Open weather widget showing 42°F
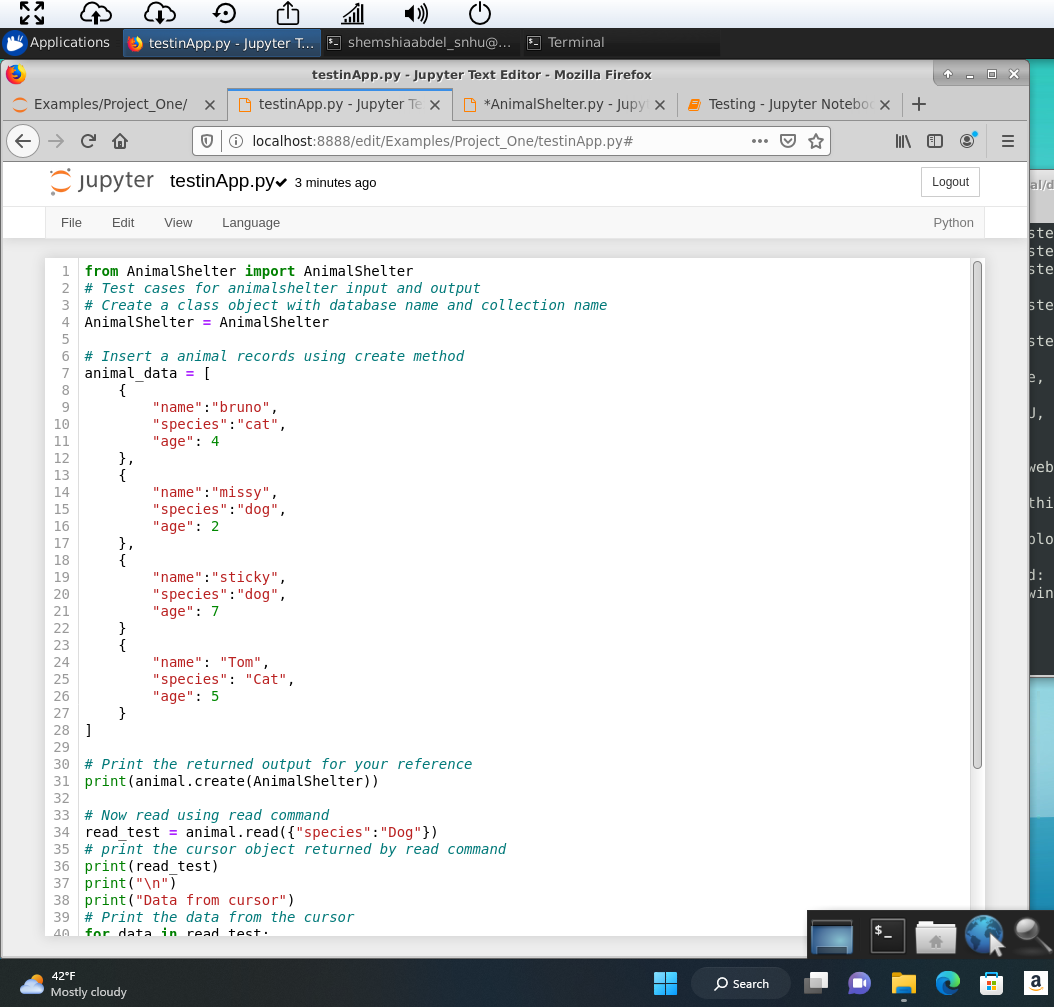This screenshot has width=1054, height=1007. tap(73, 984)
